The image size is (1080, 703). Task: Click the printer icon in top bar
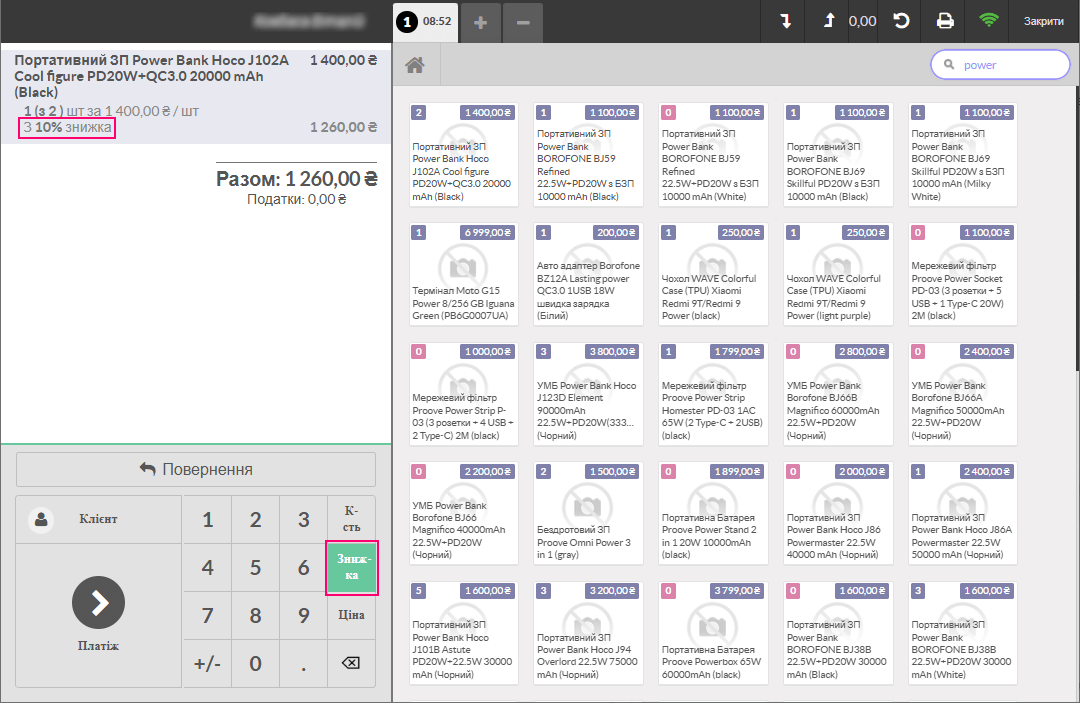point(944,21)
